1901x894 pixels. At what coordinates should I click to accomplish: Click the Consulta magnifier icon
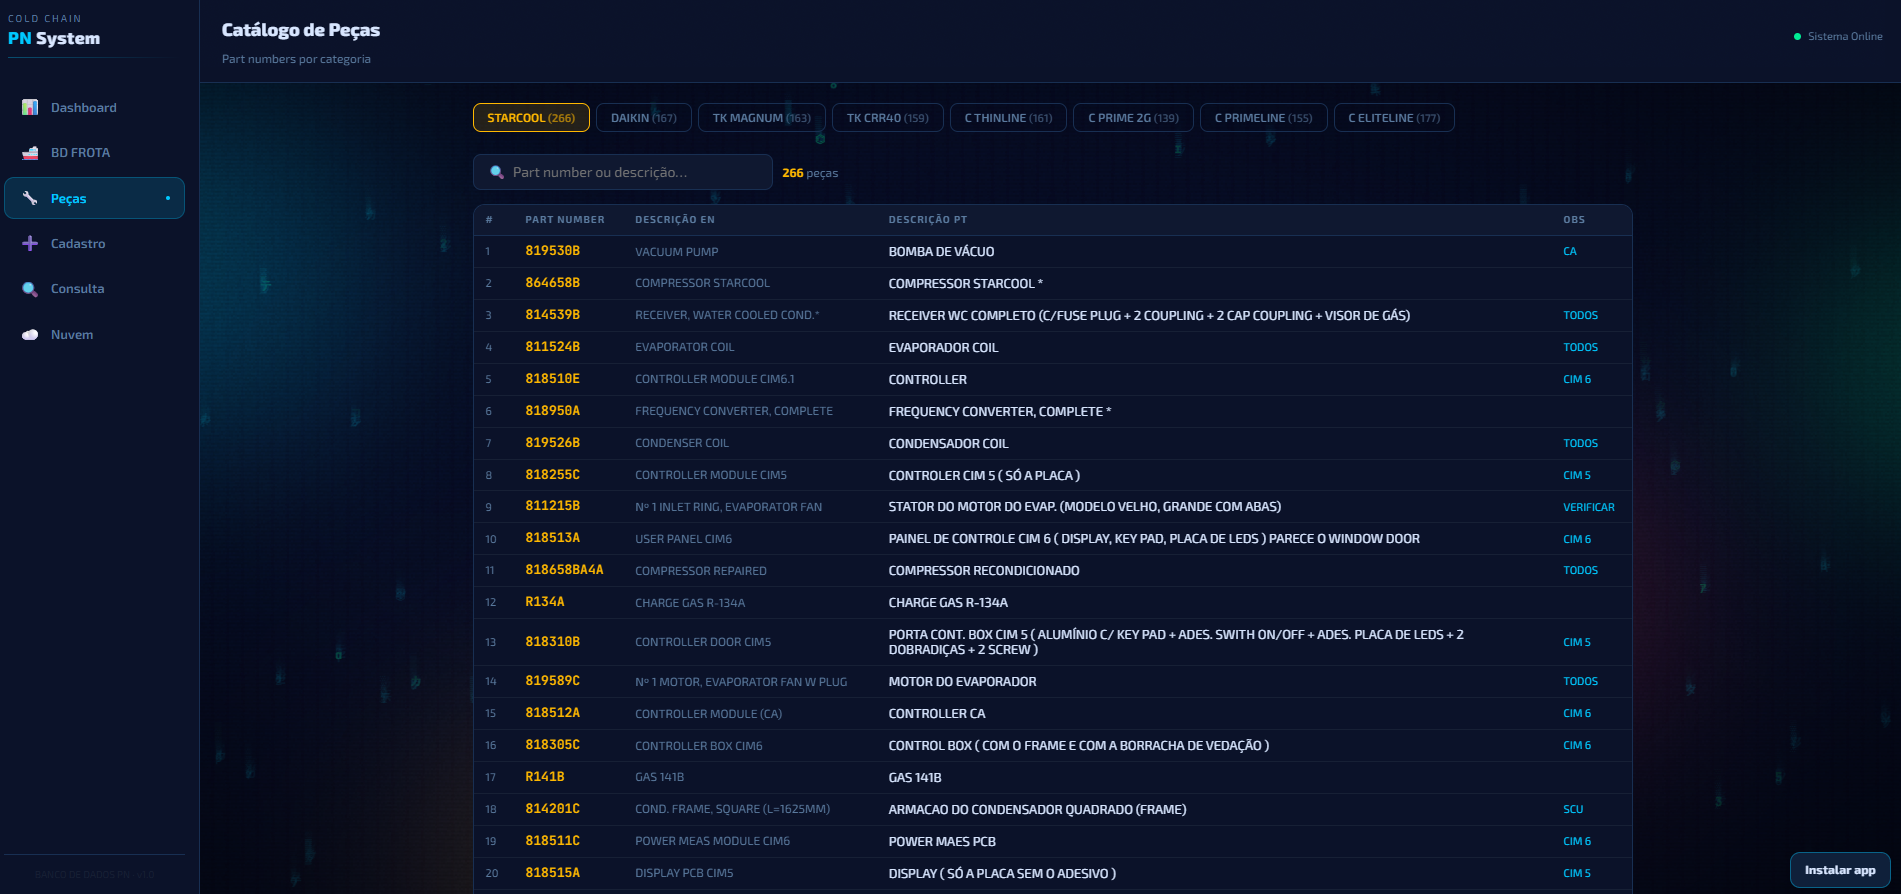tap(30, 289)
